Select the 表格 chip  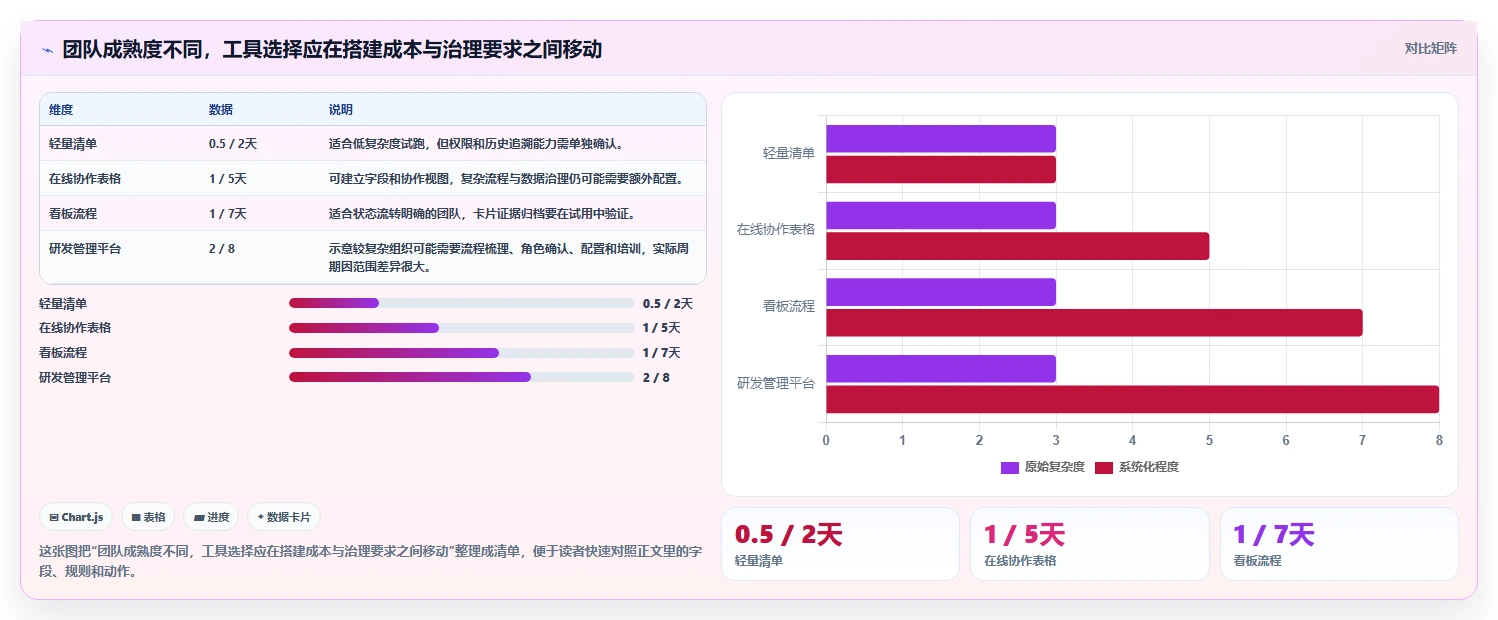pyautogui.click(x=148, y=517)
